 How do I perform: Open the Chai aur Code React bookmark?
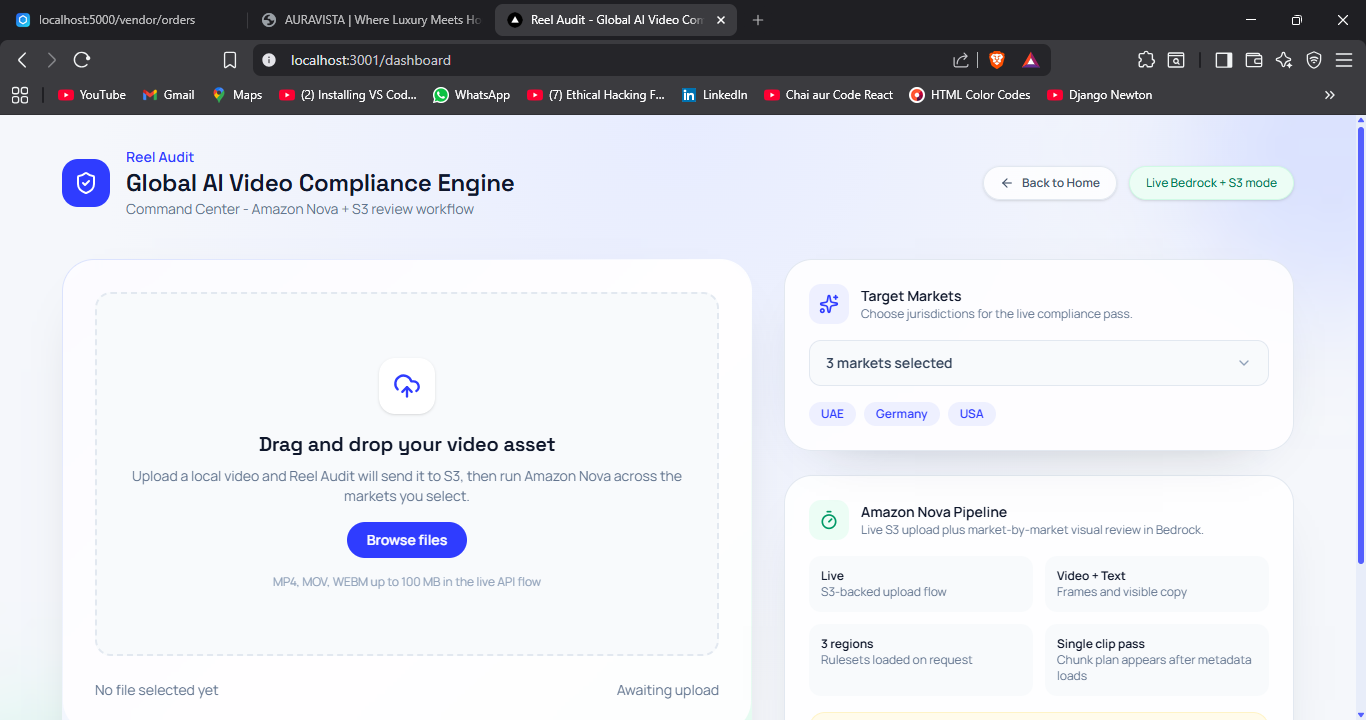click(829, 95)
